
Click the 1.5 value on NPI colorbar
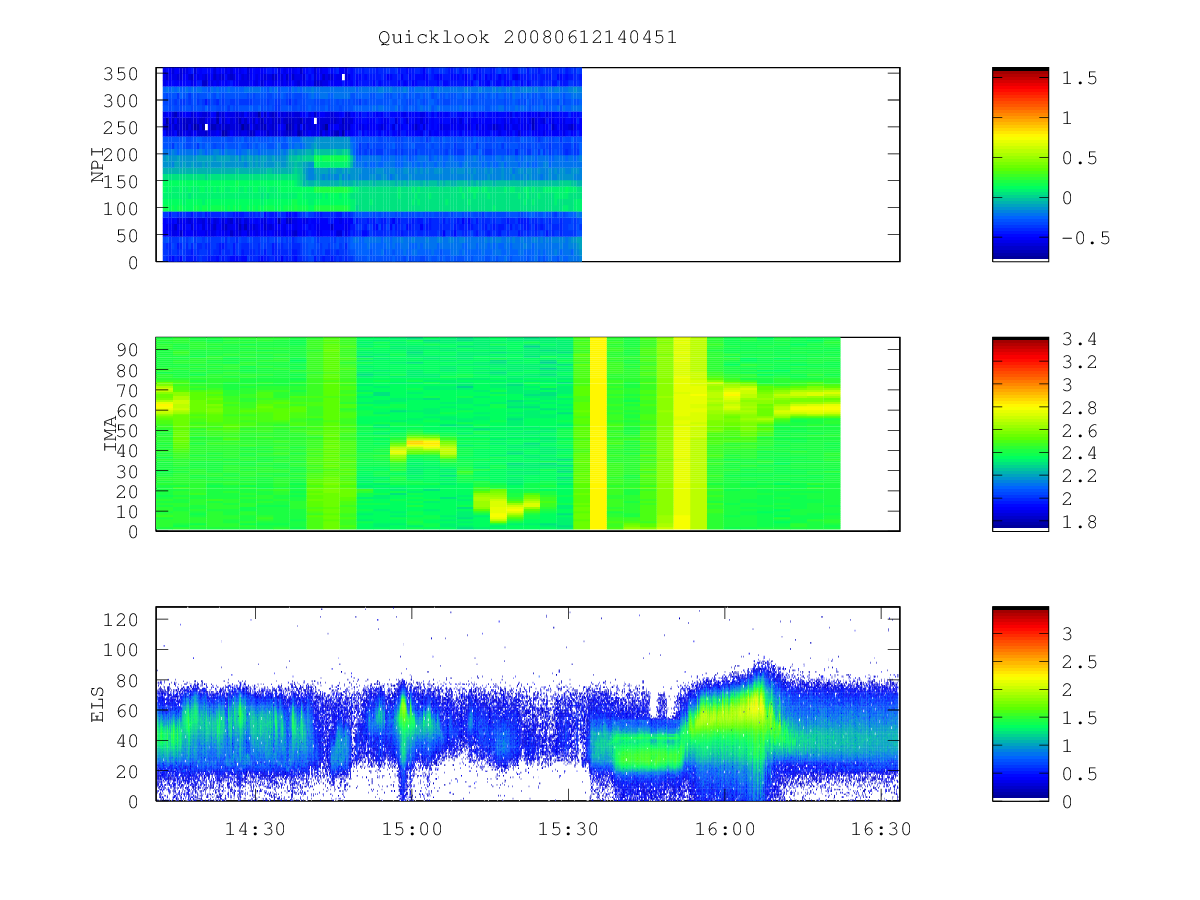coord(1079,78)
